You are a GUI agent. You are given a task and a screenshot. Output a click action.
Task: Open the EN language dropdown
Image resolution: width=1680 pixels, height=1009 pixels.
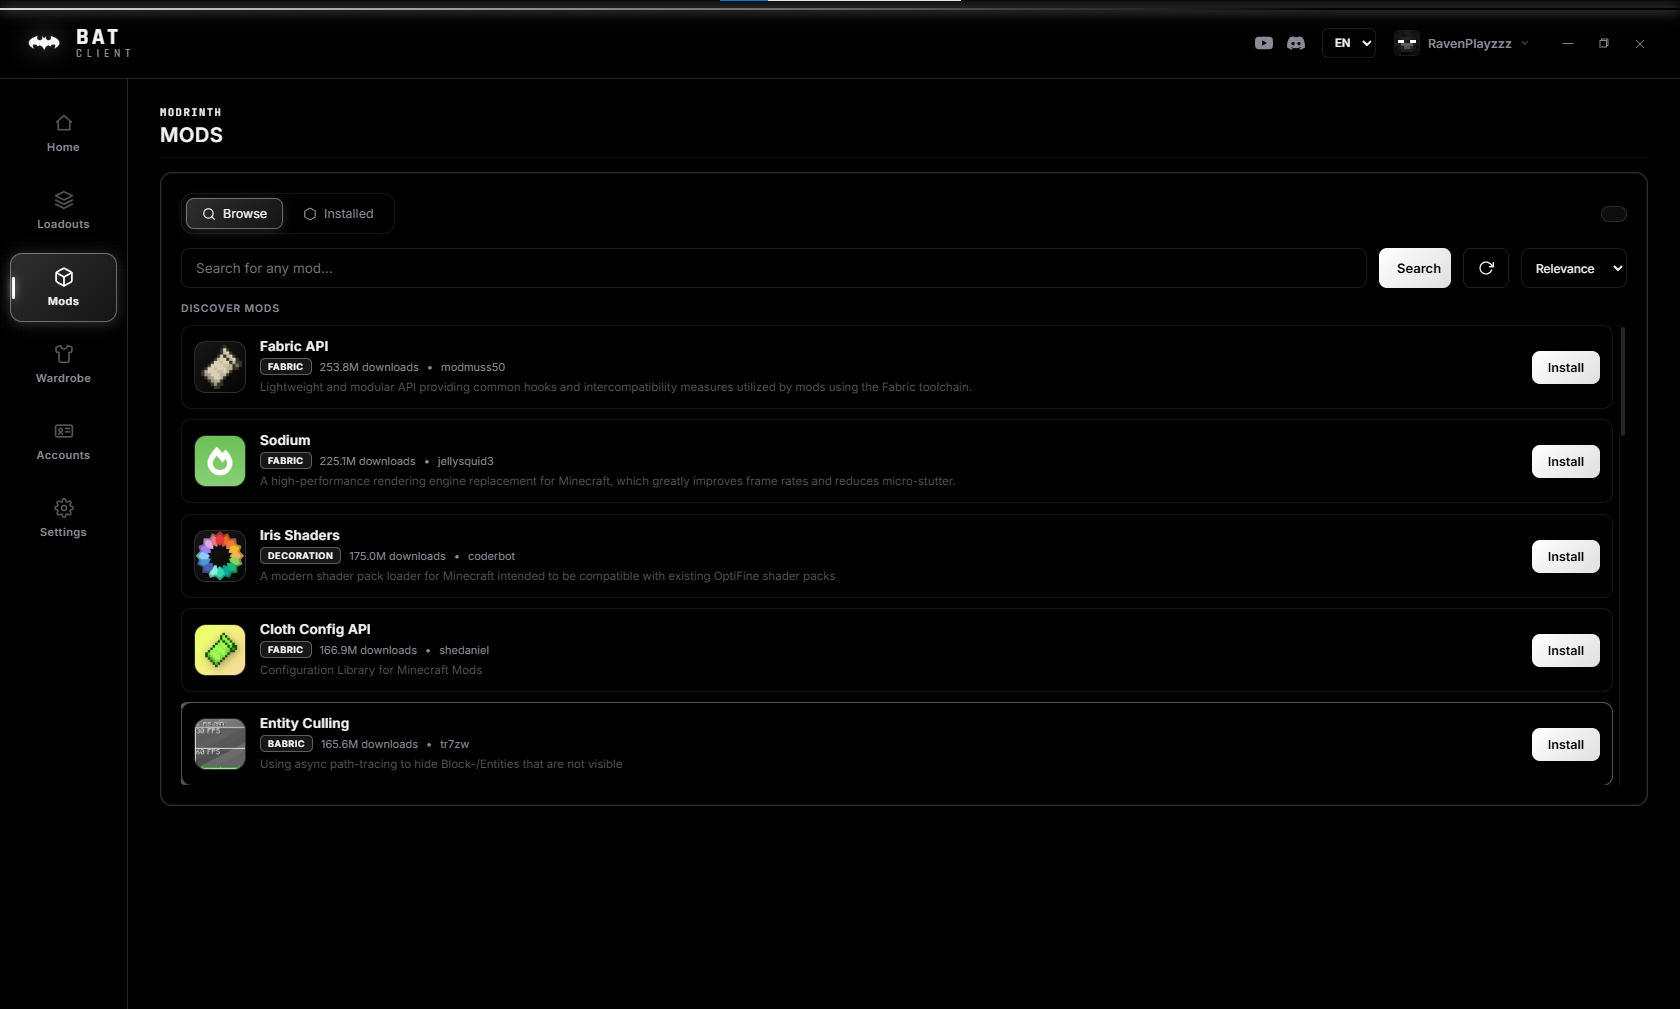[x=1349, y=43]
